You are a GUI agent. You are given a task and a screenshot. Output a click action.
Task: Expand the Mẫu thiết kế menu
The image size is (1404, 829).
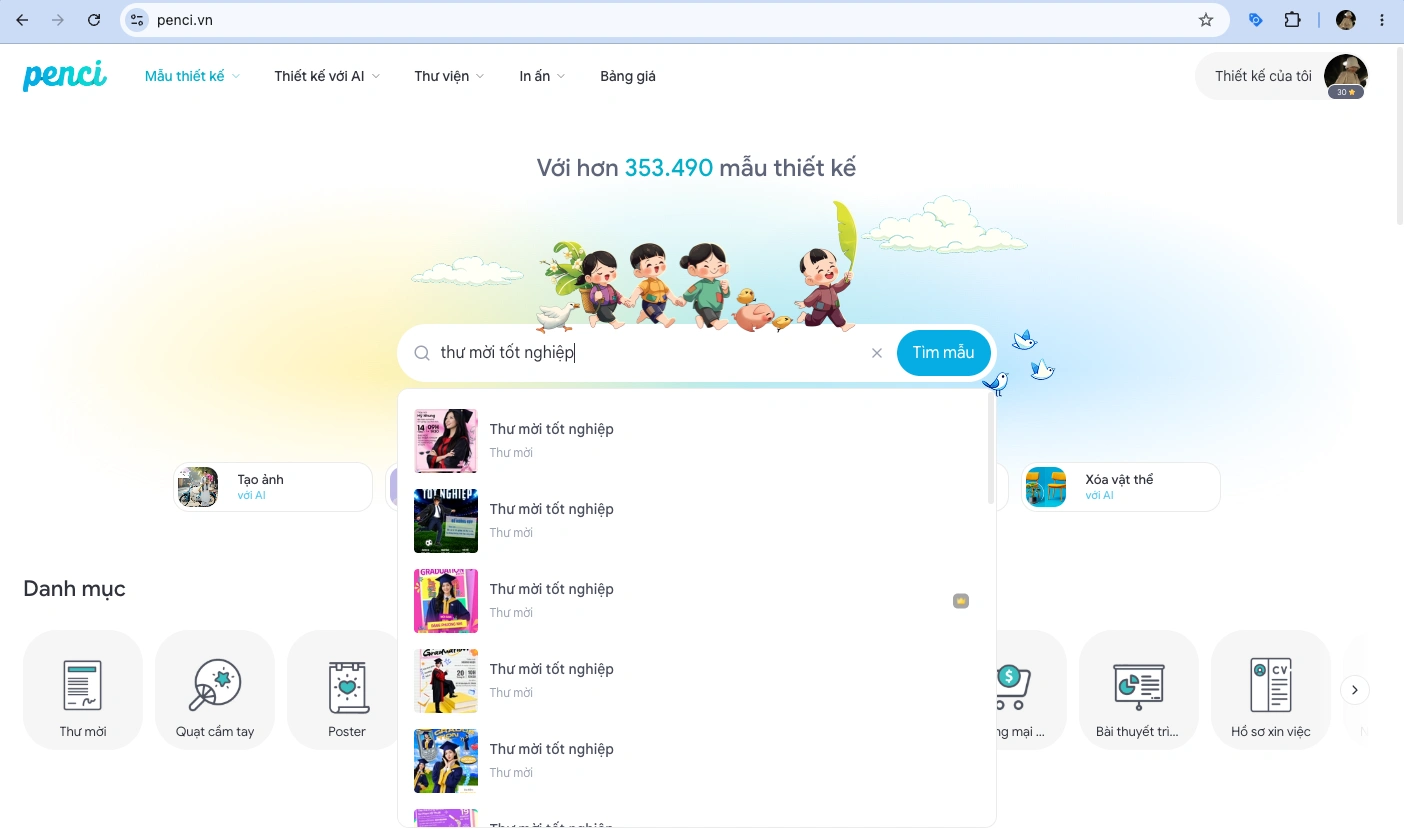tap(192, 76)
